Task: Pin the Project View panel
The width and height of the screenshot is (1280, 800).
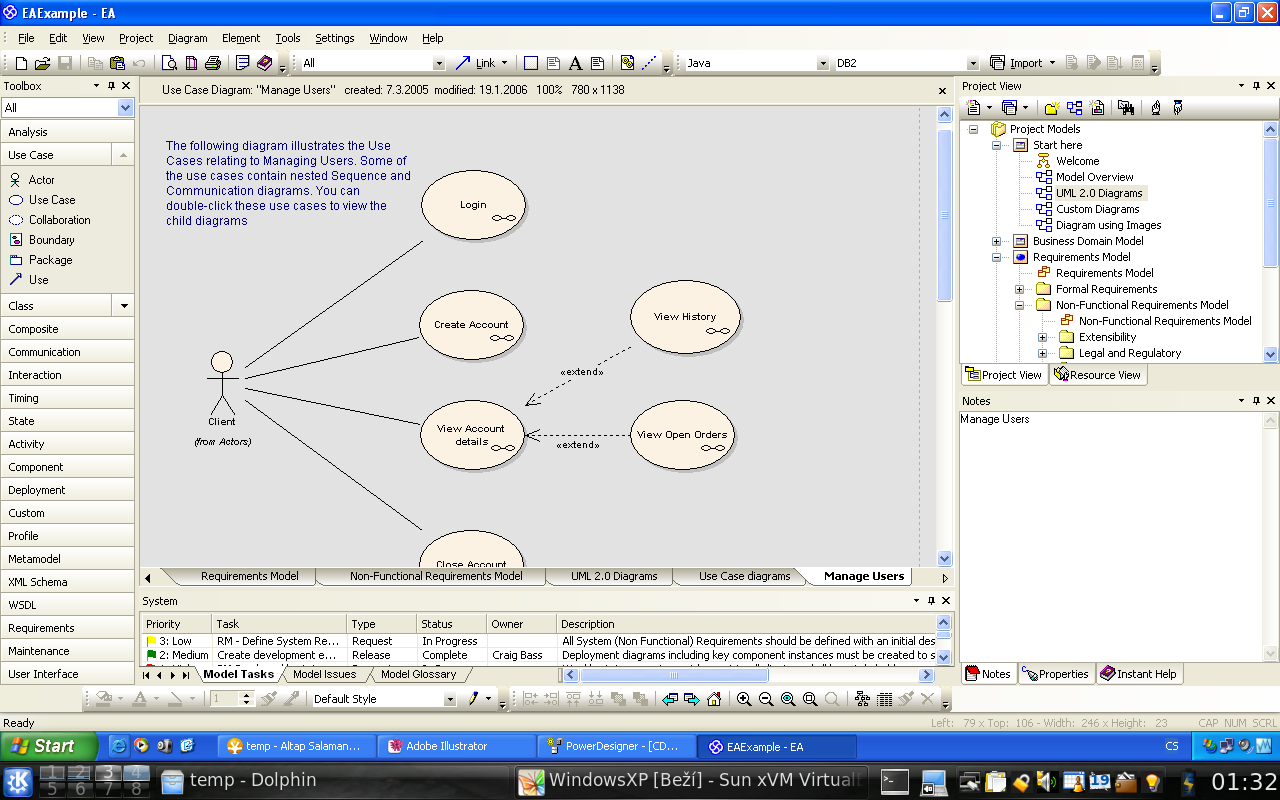Action: pyautogui.click(x=1257, y=86)
